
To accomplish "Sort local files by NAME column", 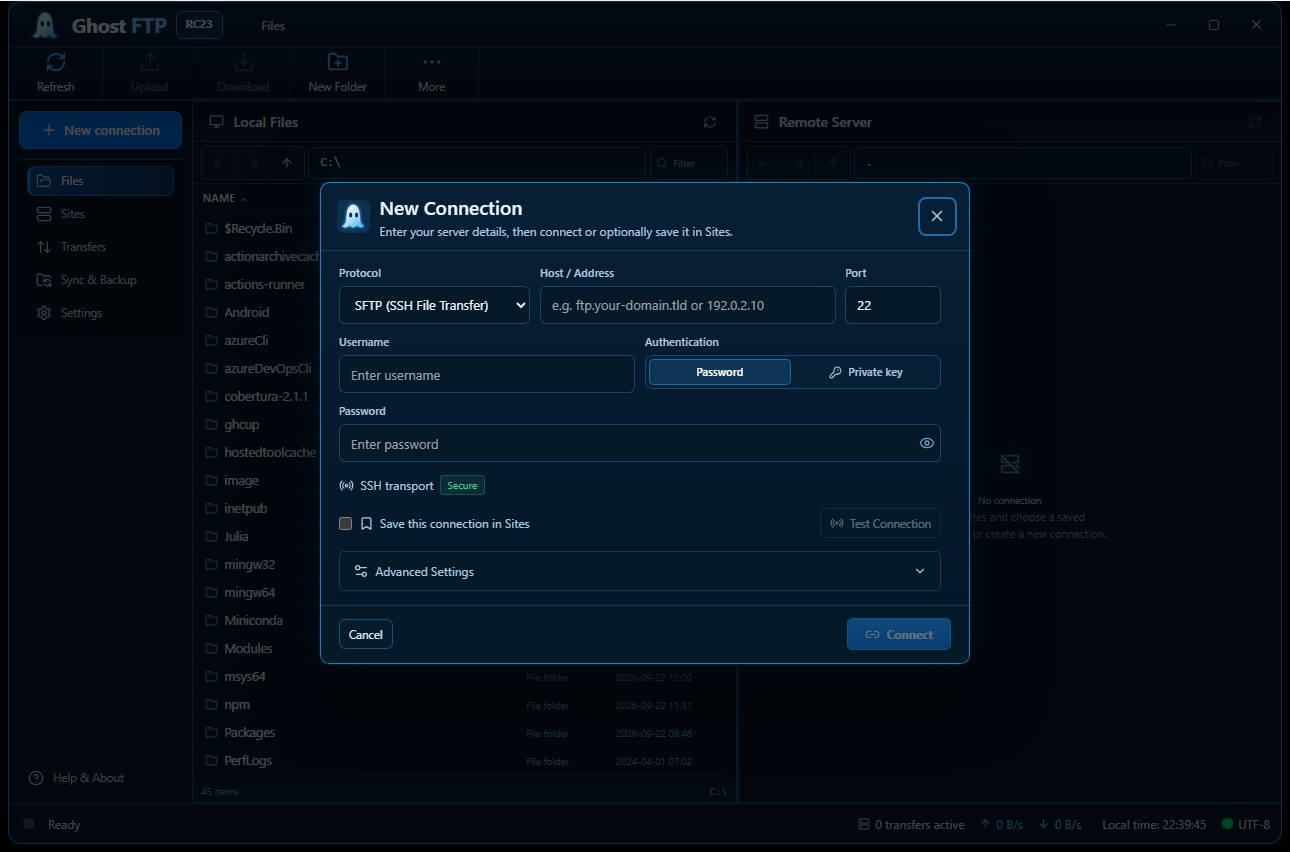I will pyautogui.click(x=224, y=198).
